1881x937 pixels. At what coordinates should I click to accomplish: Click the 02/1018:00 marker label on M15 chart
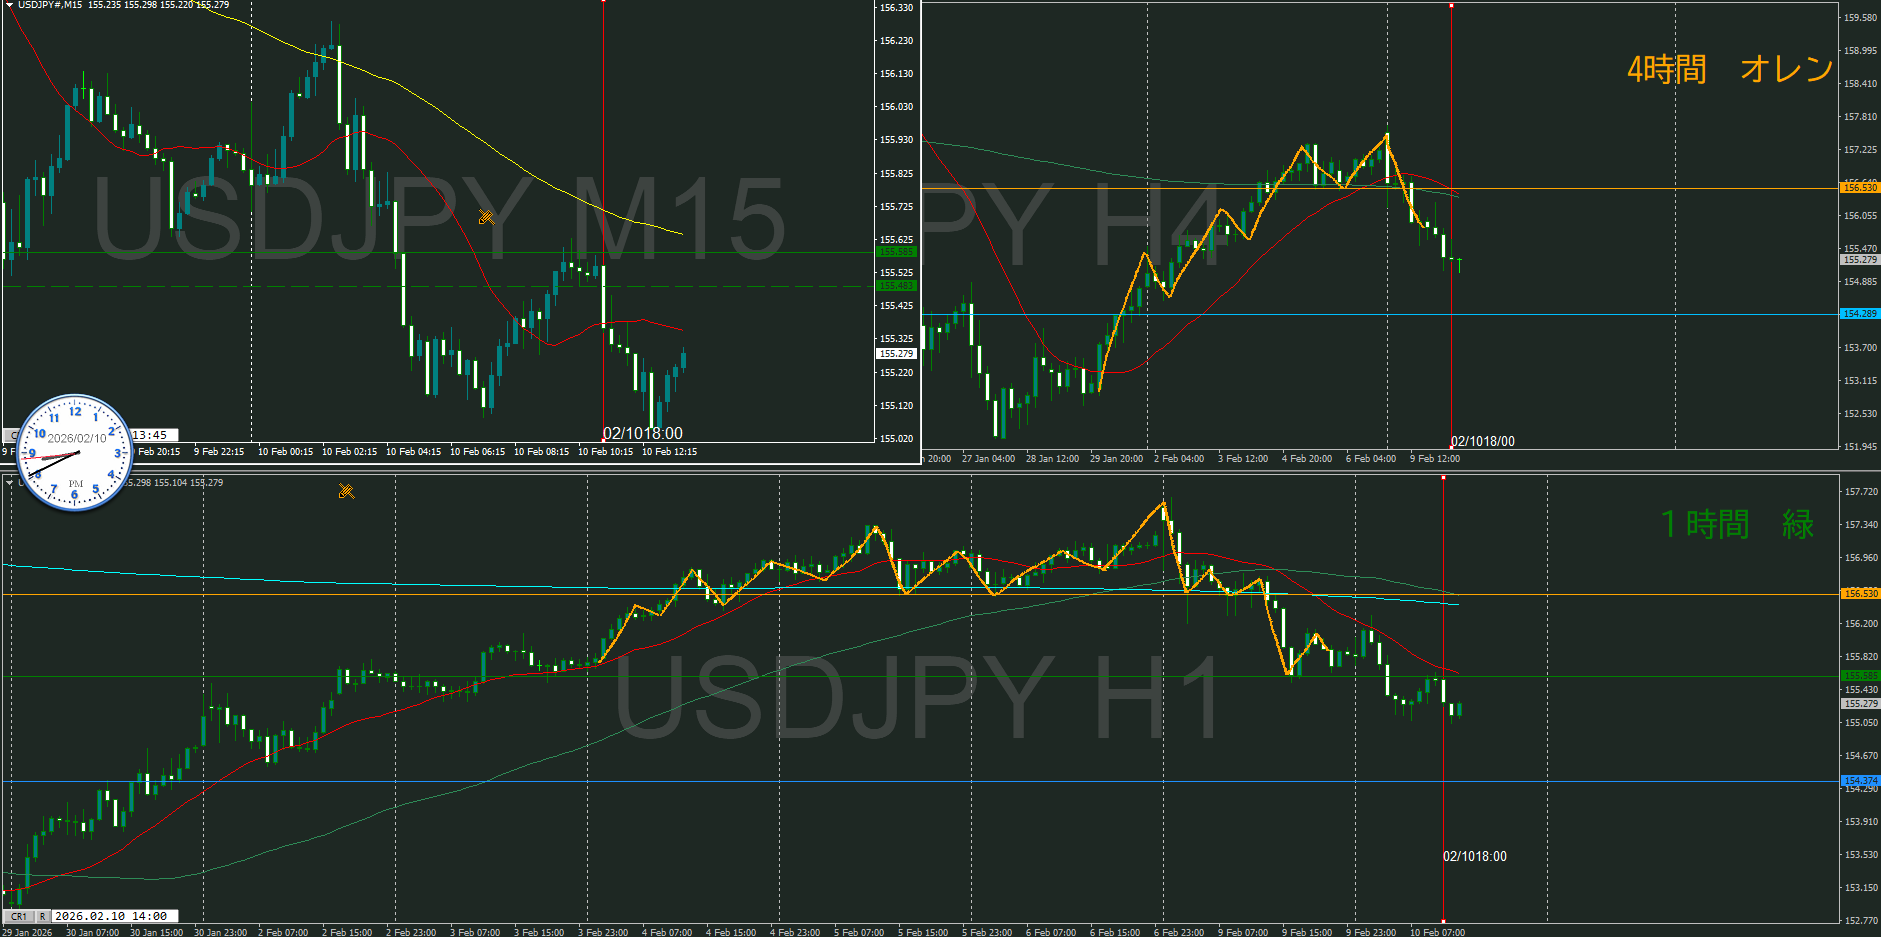pos(642,433)
